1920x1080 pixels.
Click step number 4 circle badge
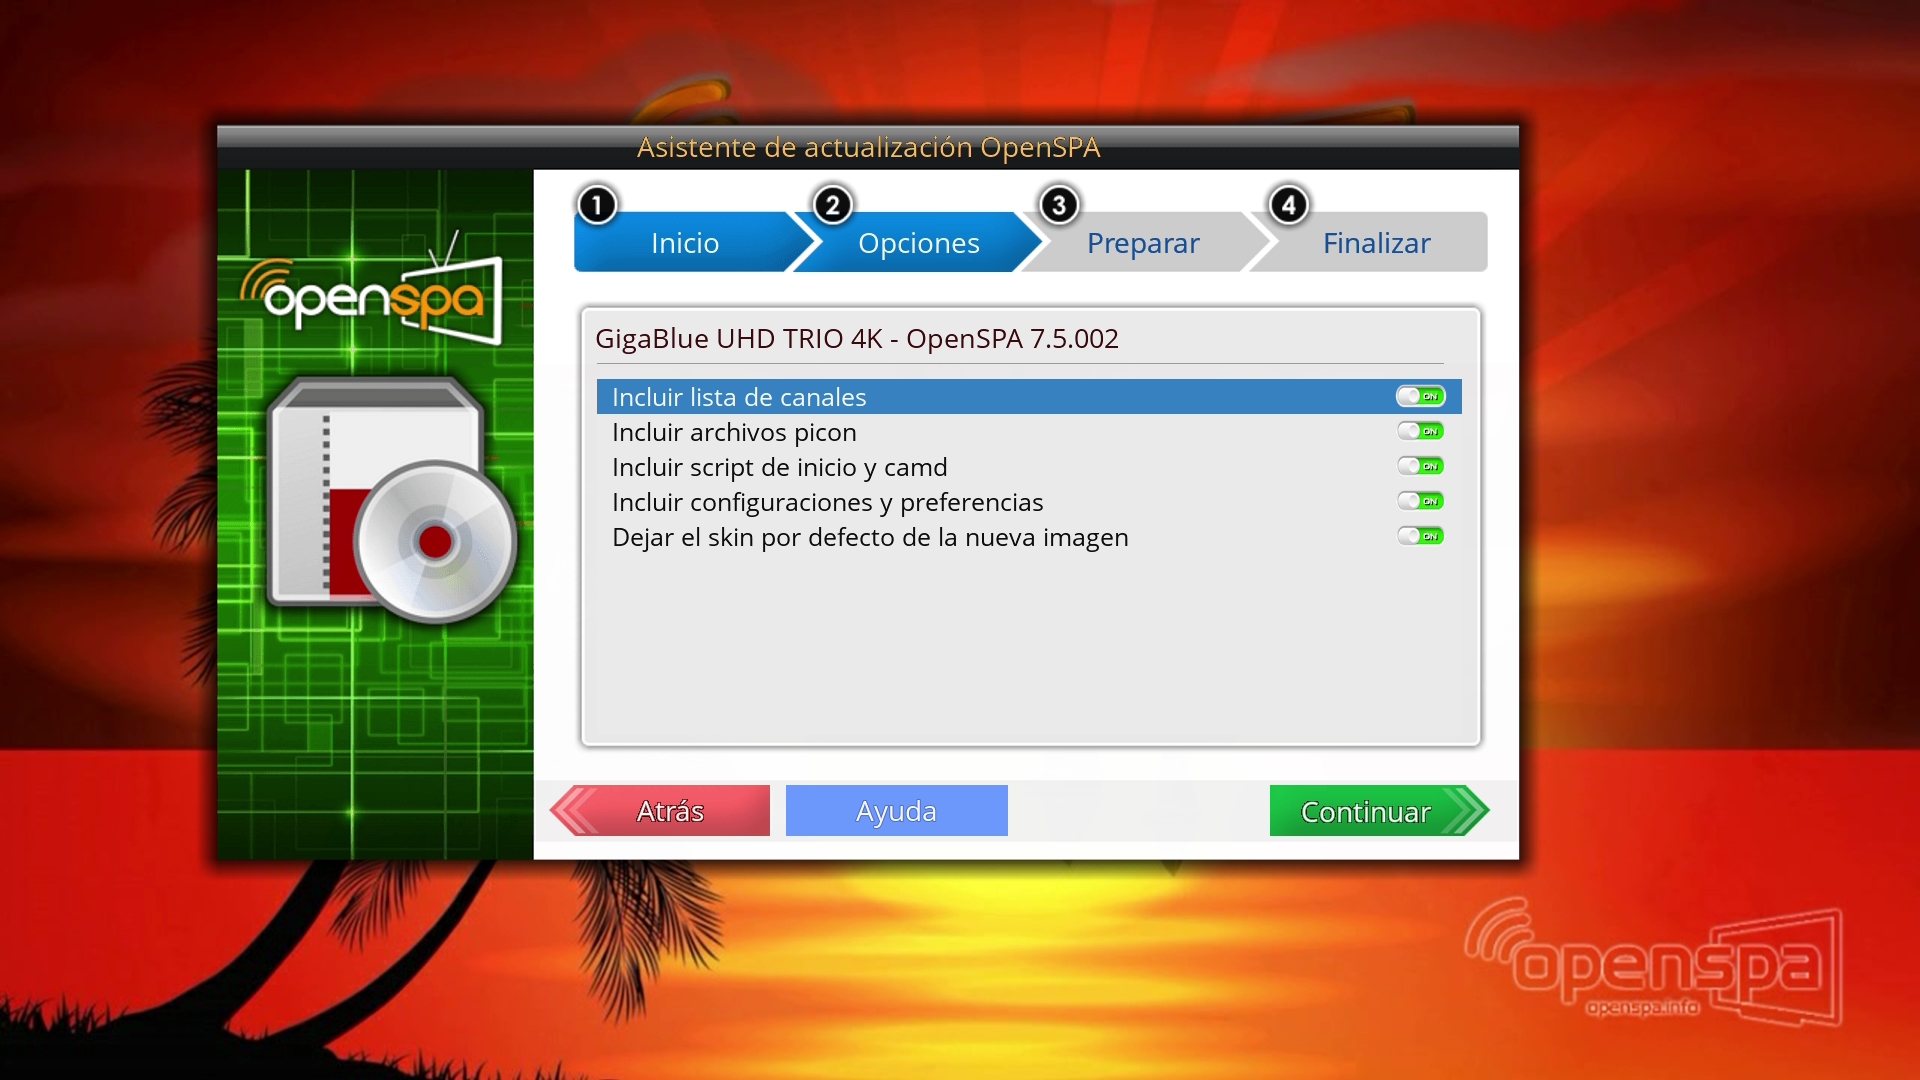pos(1288,205)
